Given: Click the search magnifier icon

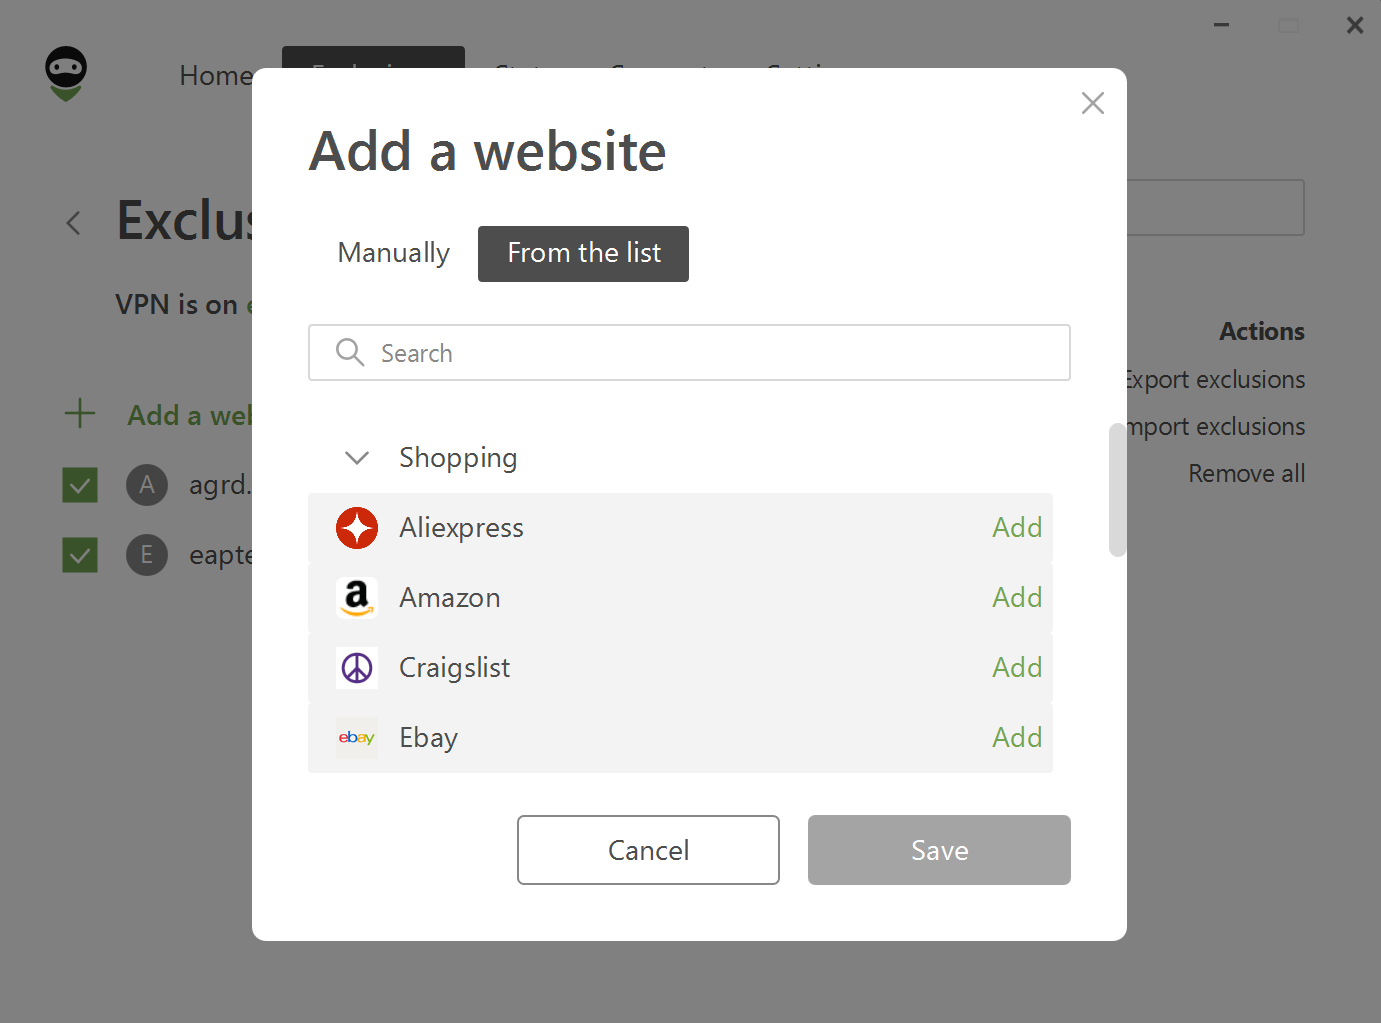Looking at the screenshot, I should coord(349,353).
